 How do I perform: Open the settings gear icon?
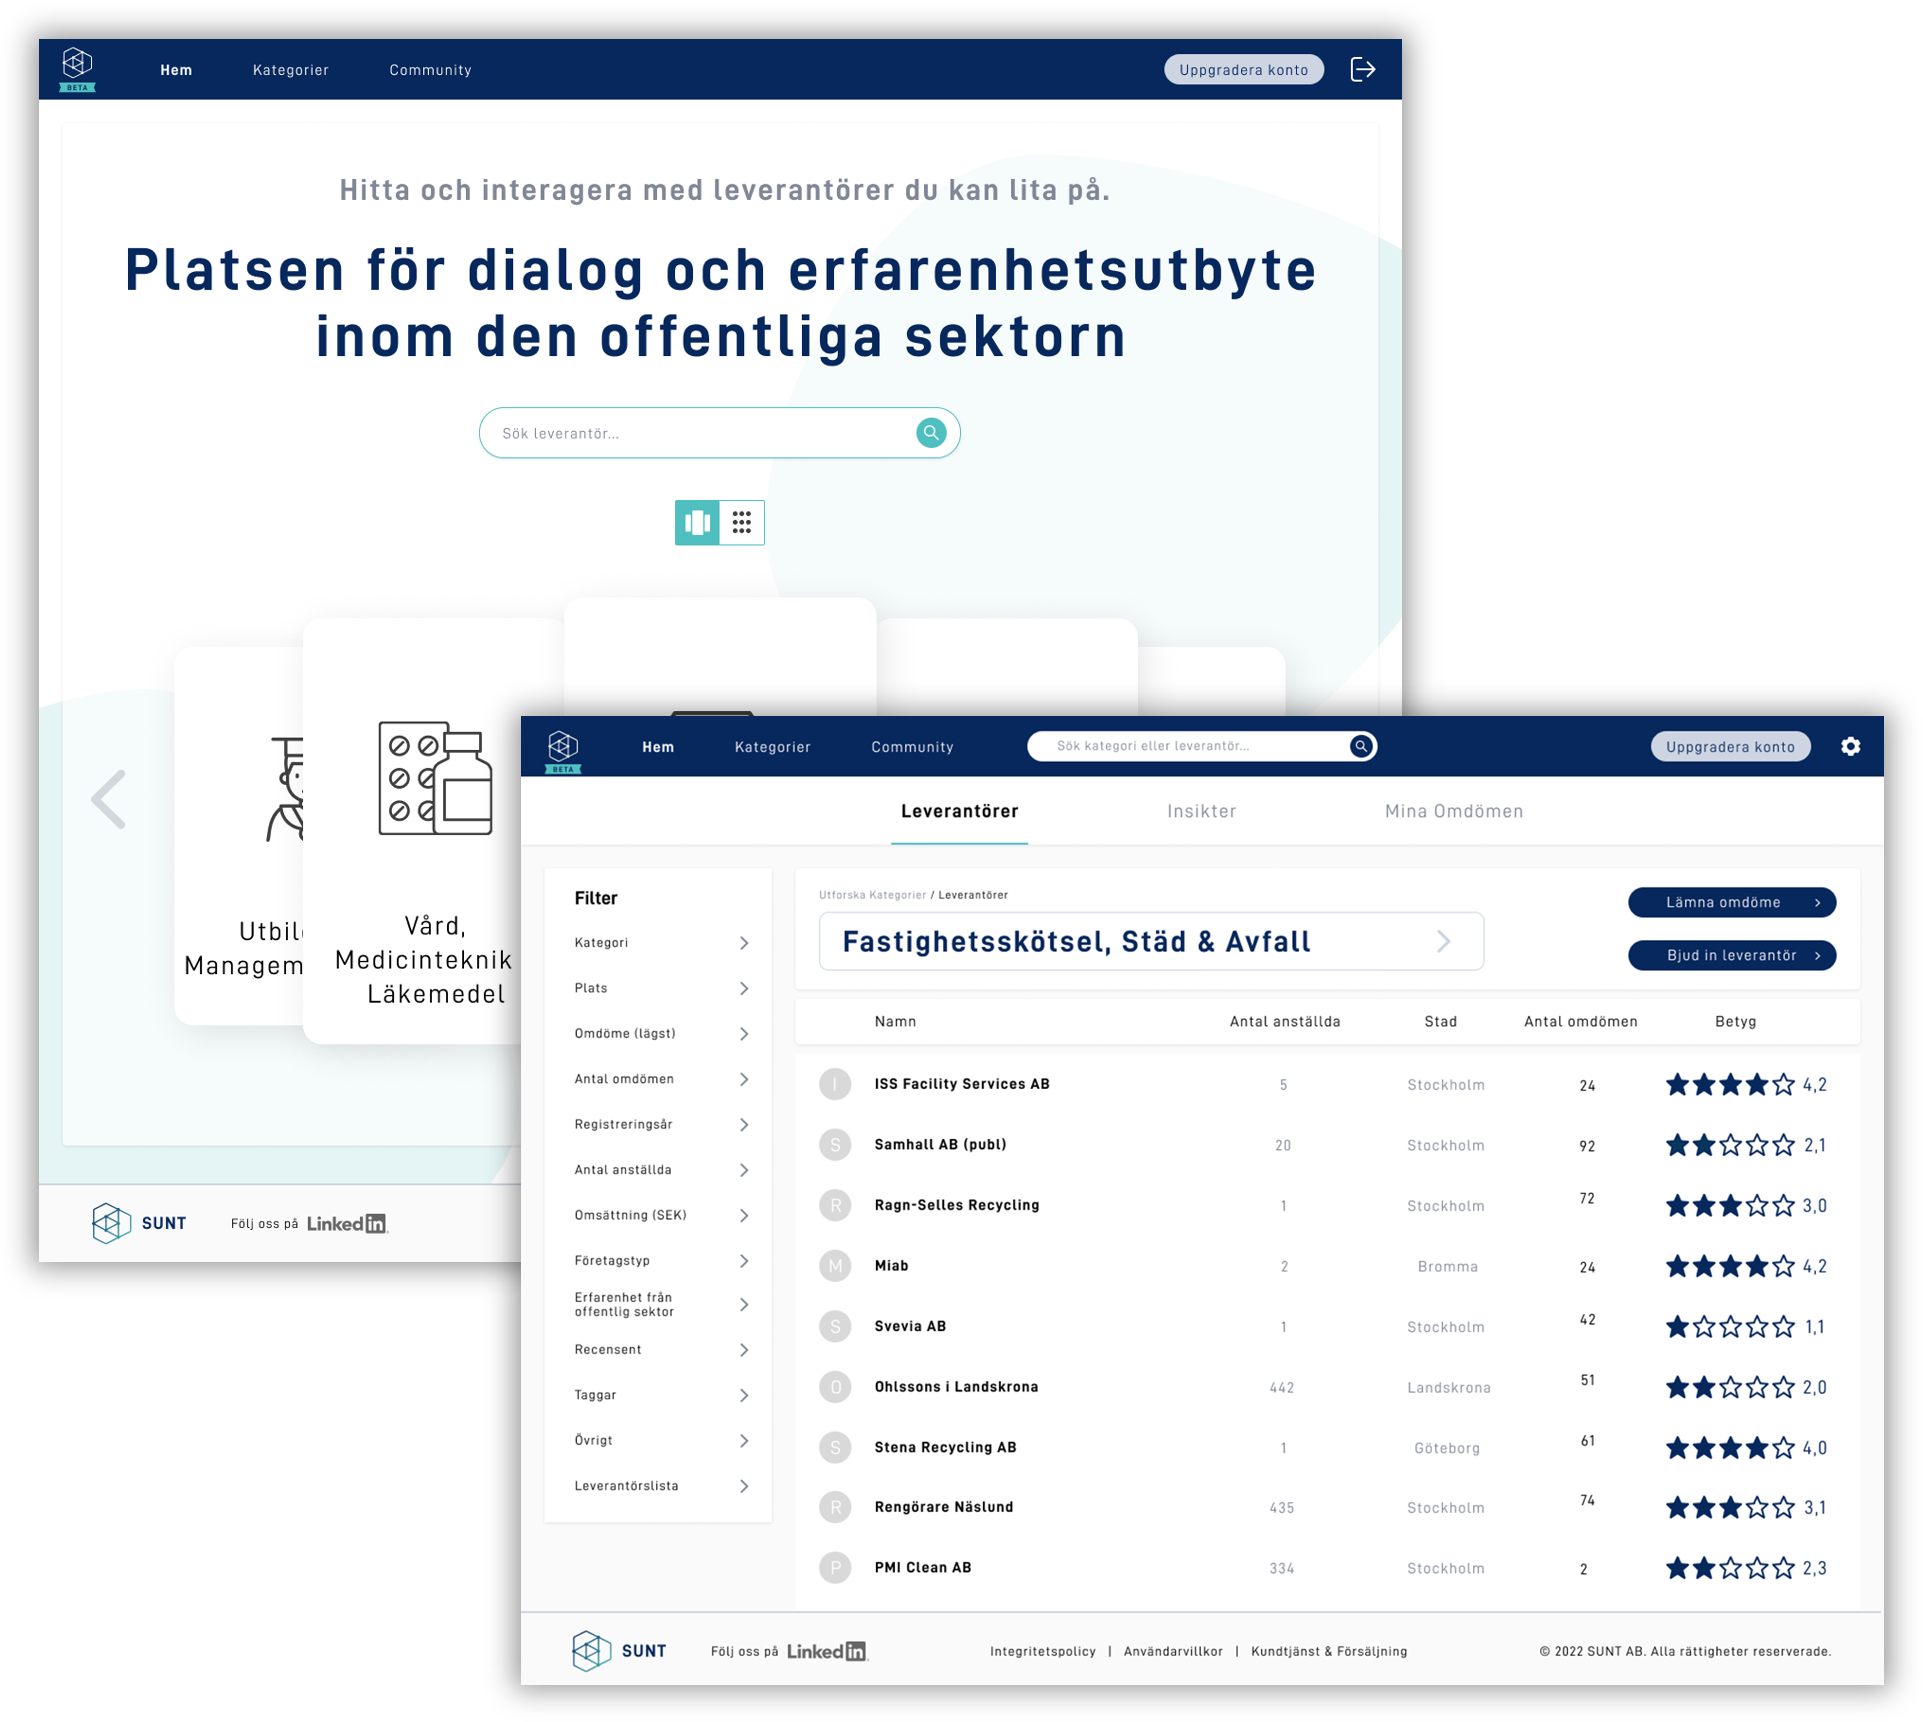click(1851, 746)
